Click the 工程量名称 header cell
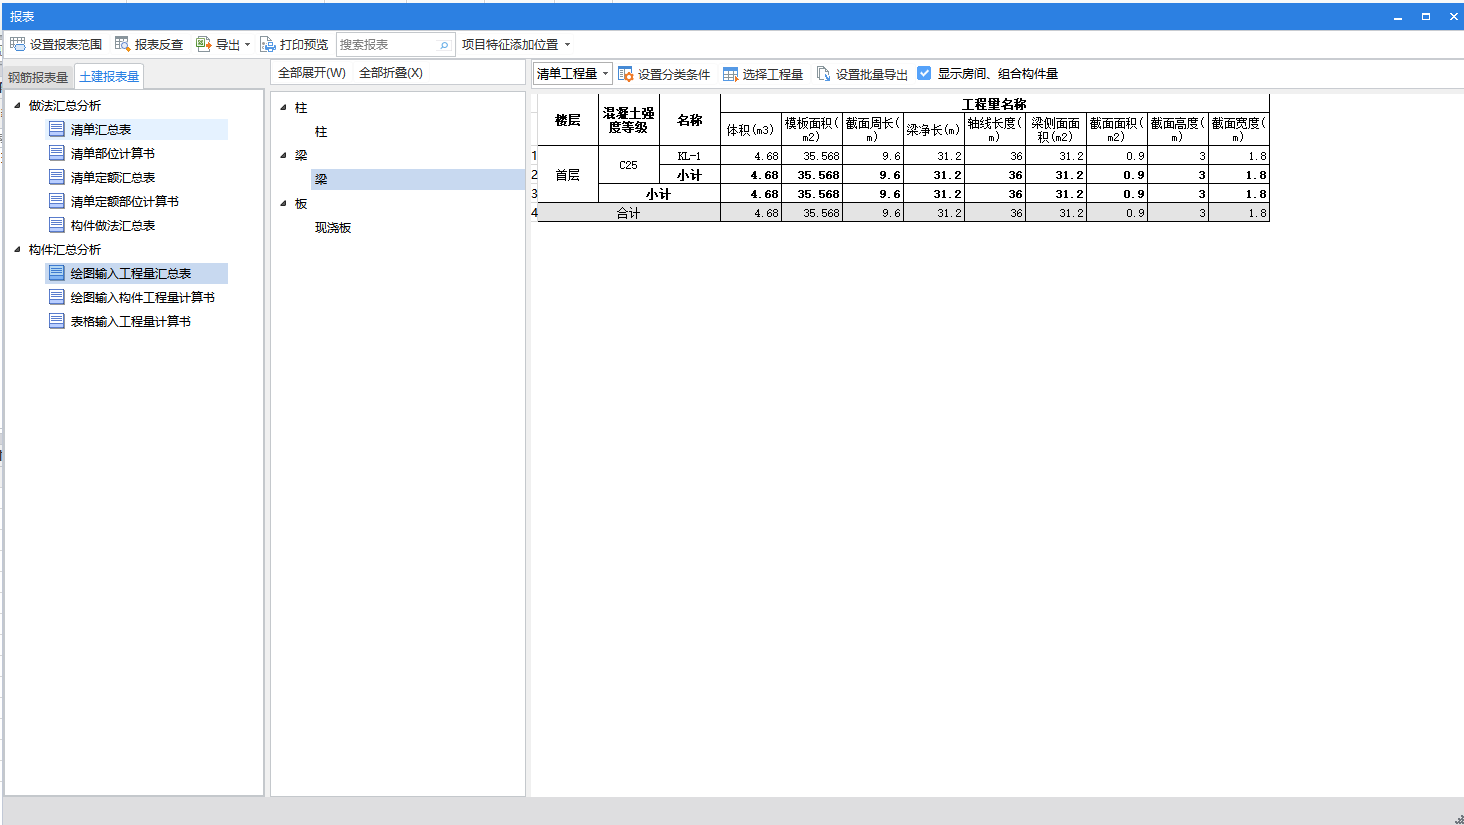 [995, 104]
